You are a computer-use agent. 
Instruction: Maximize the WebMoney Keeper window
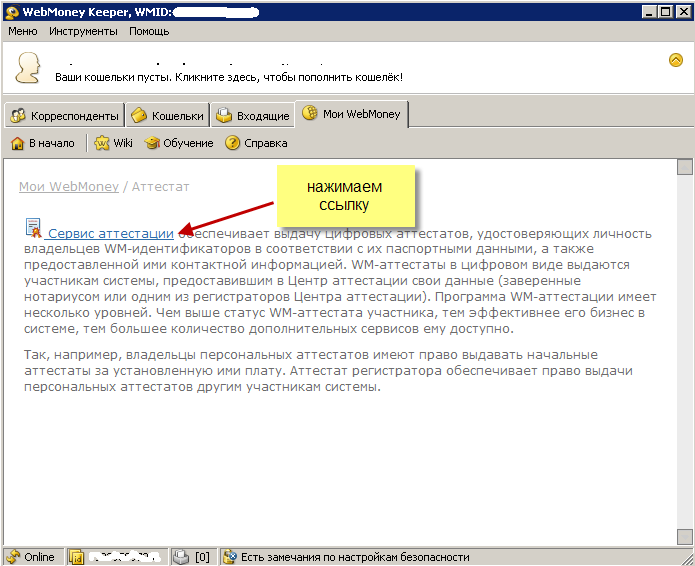tap(666, 12)
